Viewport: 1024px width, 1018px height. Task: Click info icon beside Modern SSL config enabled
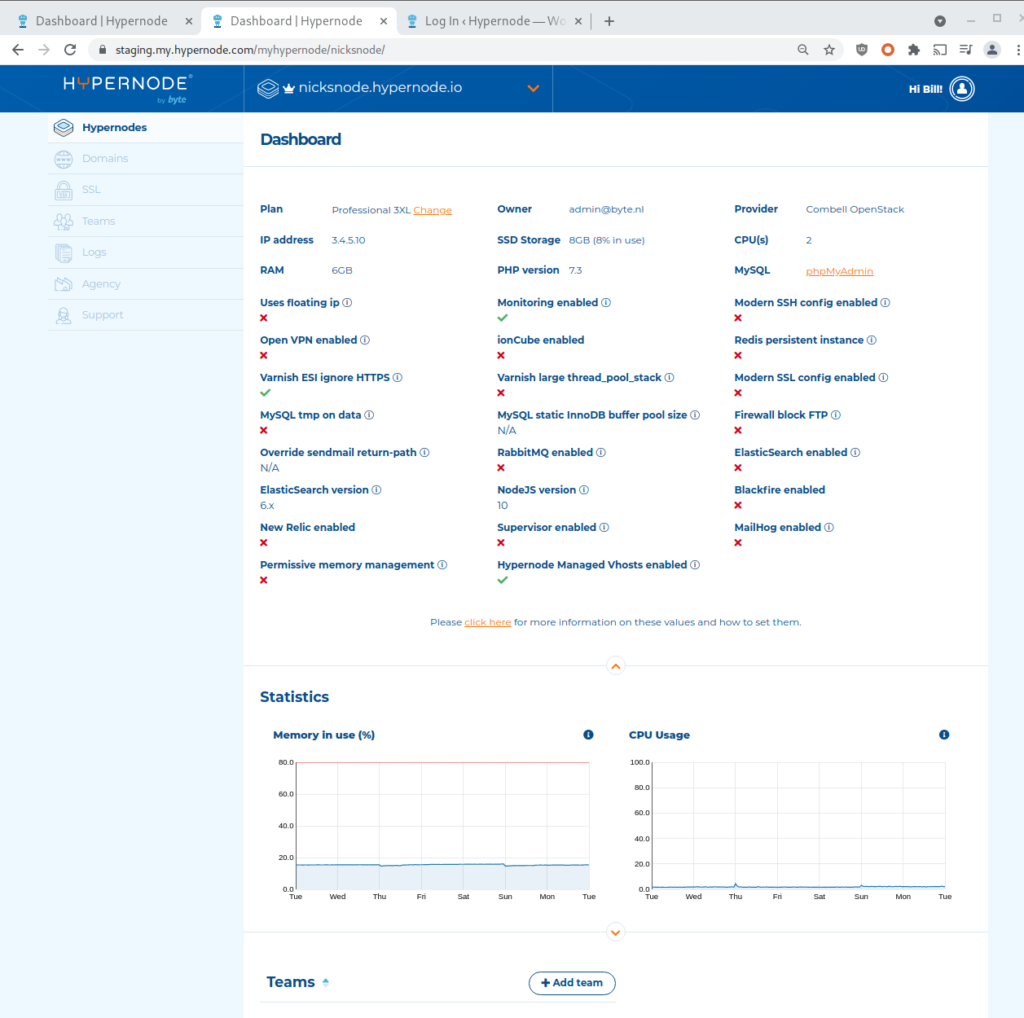[x=883, y=377]
